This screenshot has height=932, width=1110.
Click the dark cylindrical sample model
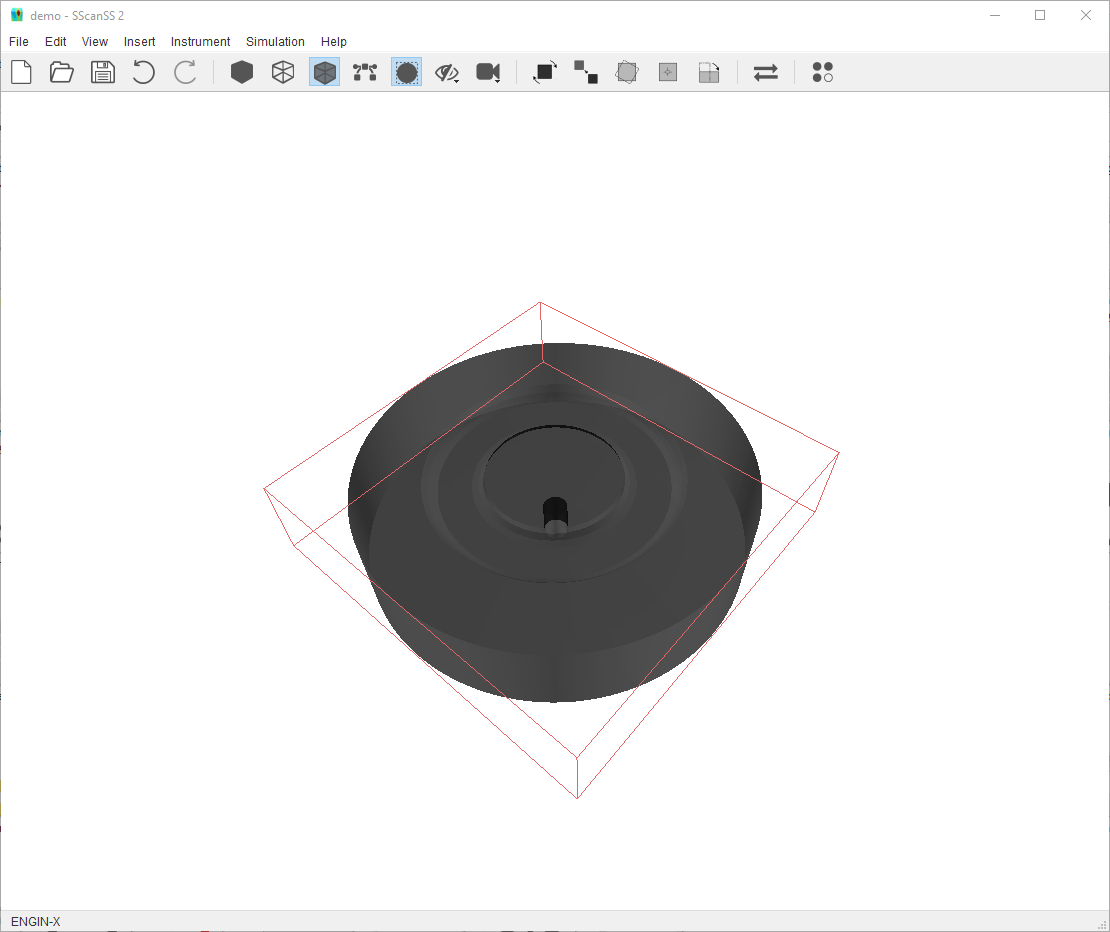click(x=554, y=523)
